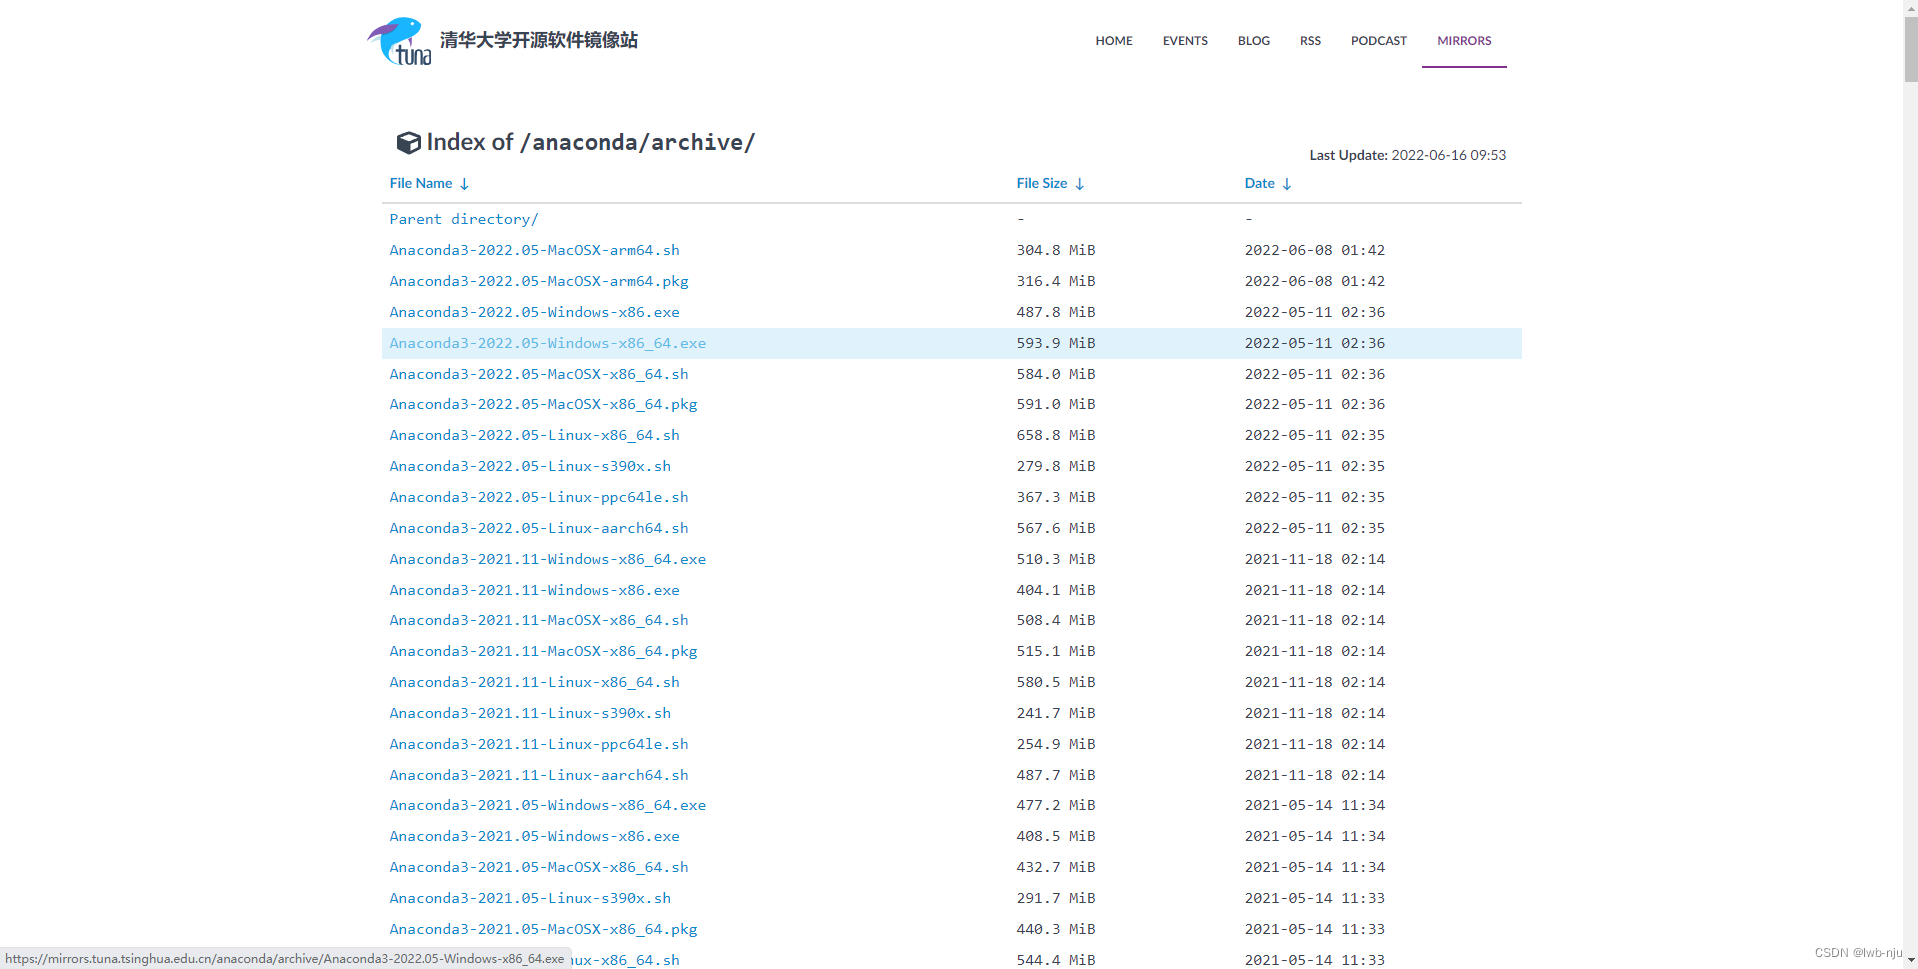Screen dimensions: 1918x969
Task: Download Anaconda3-2021.05-Linux-s390x.sh
Action: point(530,898)
